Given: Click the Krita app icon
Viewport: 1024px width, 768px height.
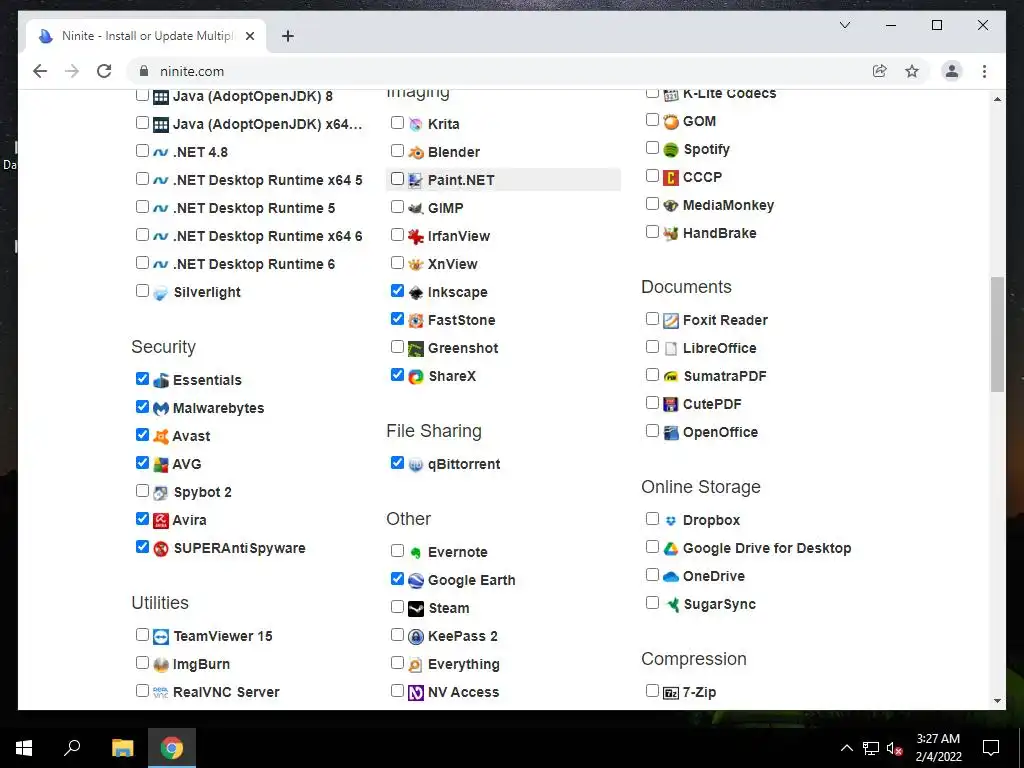Looking at the screenshot, I should (x=416, y=124).
